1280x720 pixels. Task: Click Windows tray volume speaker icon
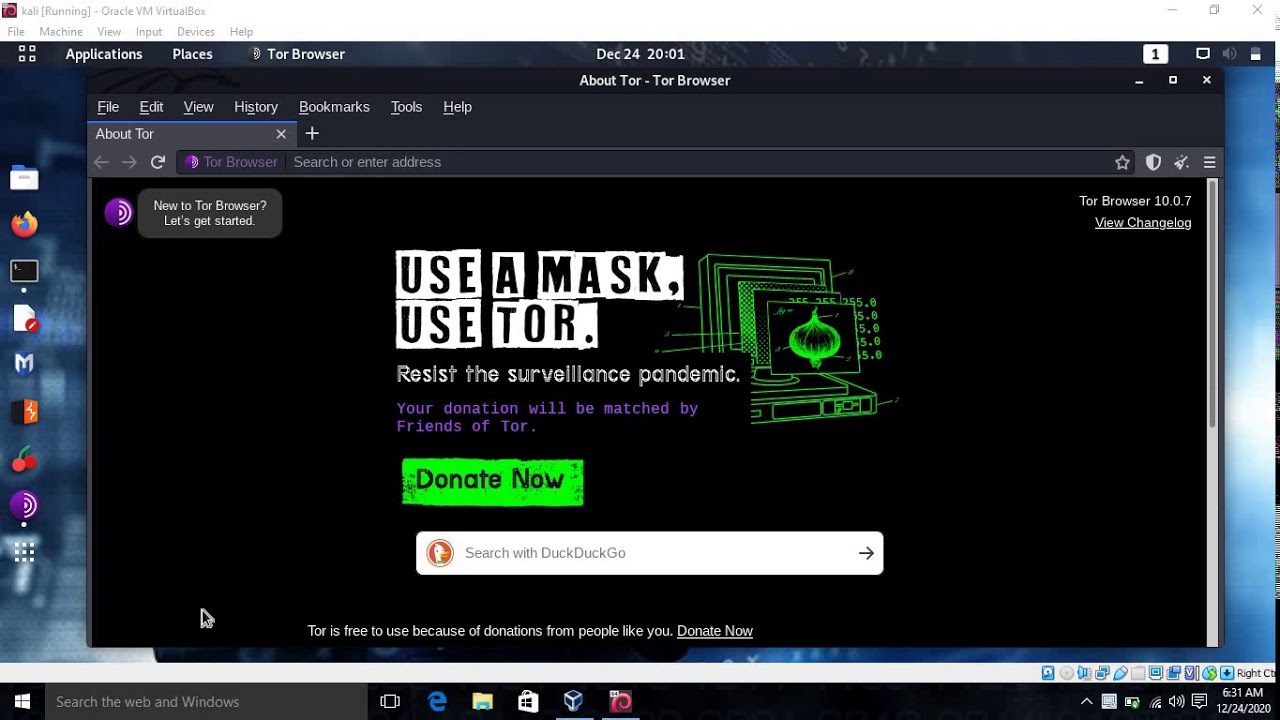pos(1176,702)
